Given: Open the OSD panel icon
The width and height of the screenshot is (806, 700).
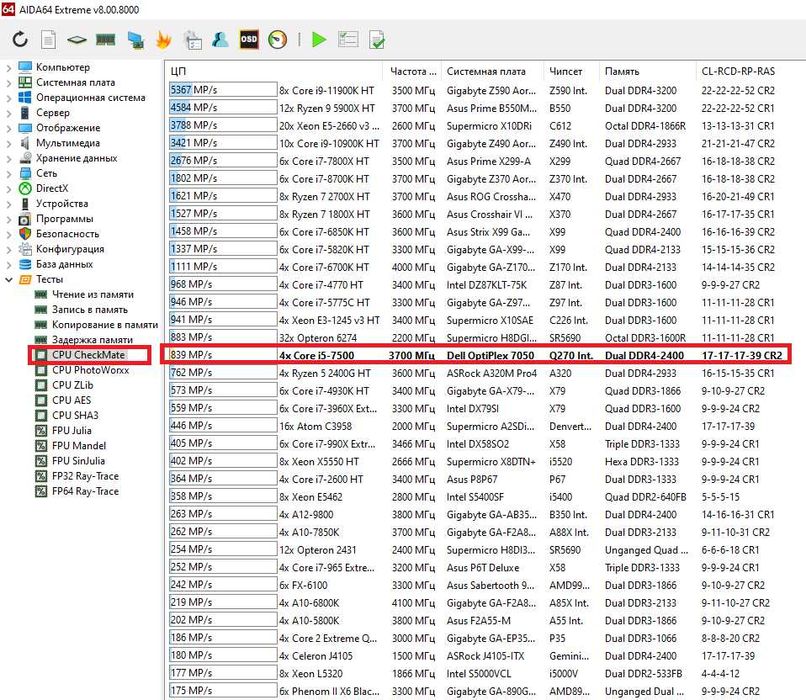Looking at the screenshot, I should click(249, 40).
